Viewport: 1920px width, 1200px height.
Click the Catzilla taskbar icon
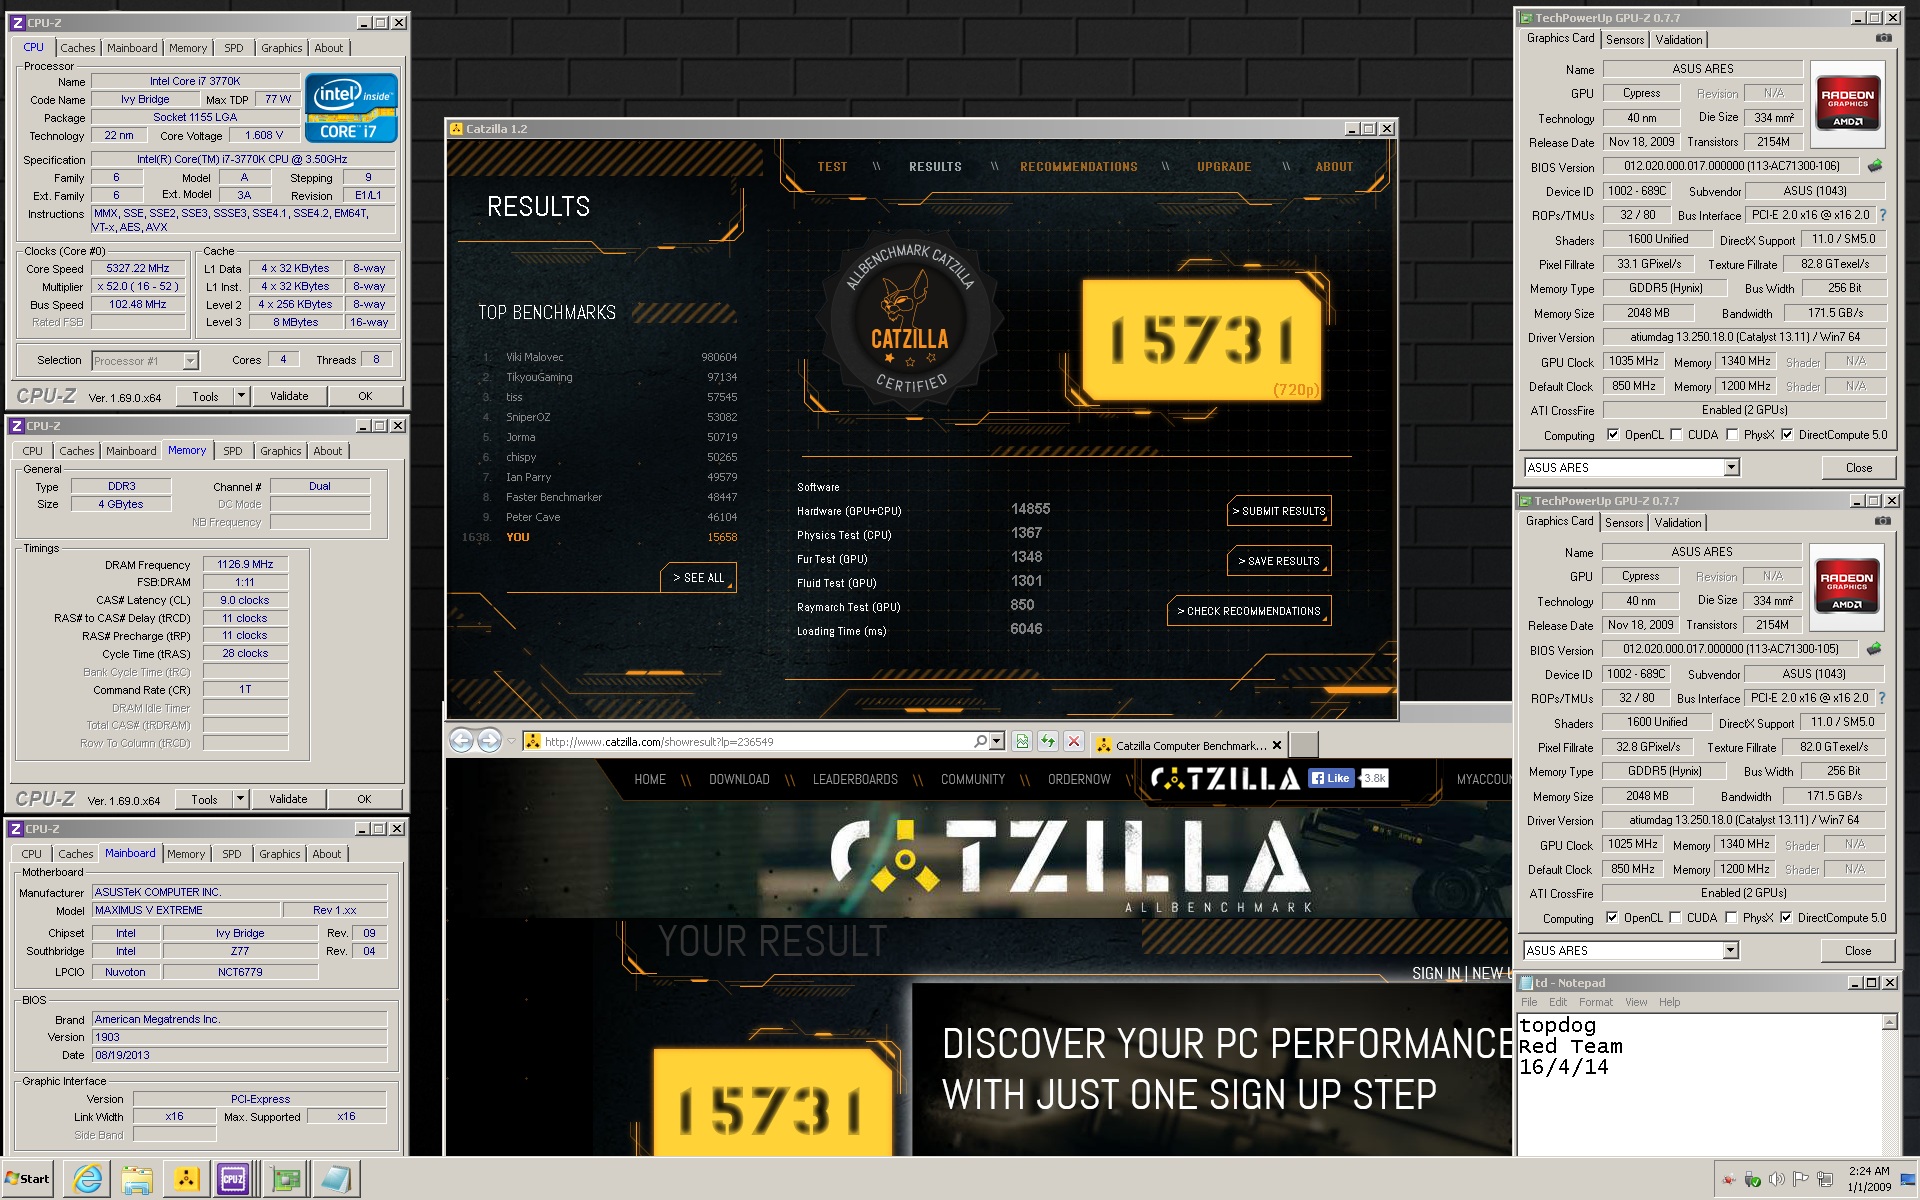click(186, 1179)
